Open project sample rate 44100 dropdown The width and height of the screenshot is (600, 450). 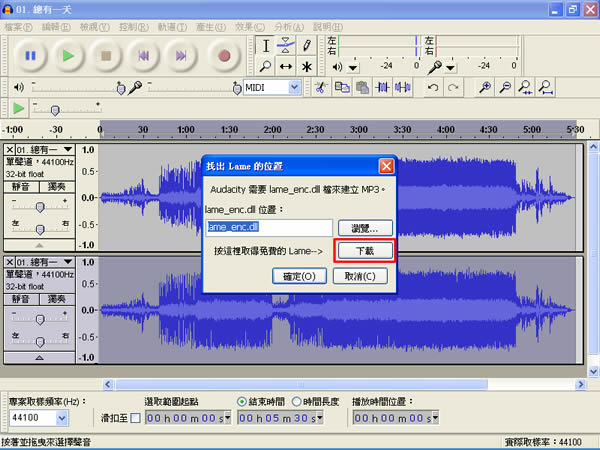62,418
